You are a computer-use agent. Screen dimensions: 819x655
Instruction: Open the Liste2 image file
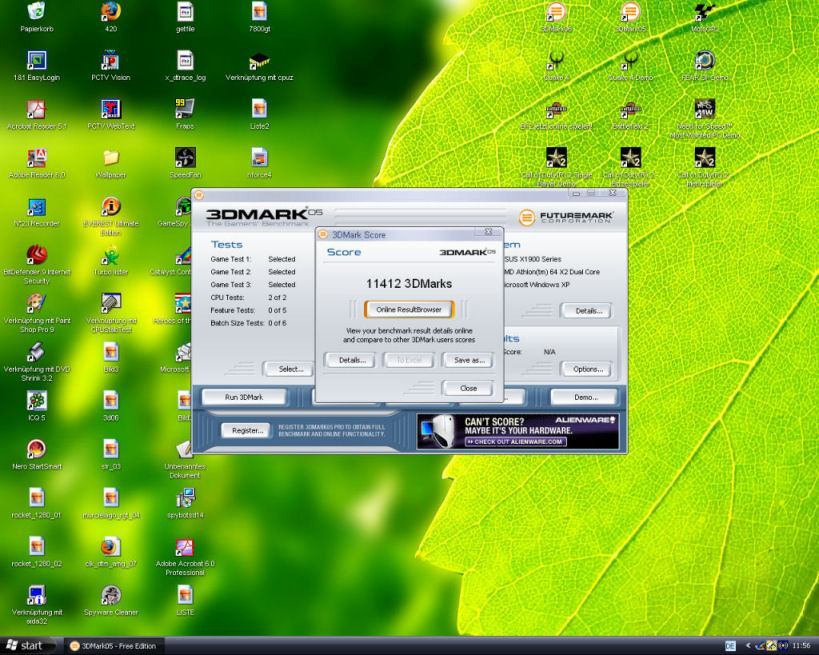(259, 109)
